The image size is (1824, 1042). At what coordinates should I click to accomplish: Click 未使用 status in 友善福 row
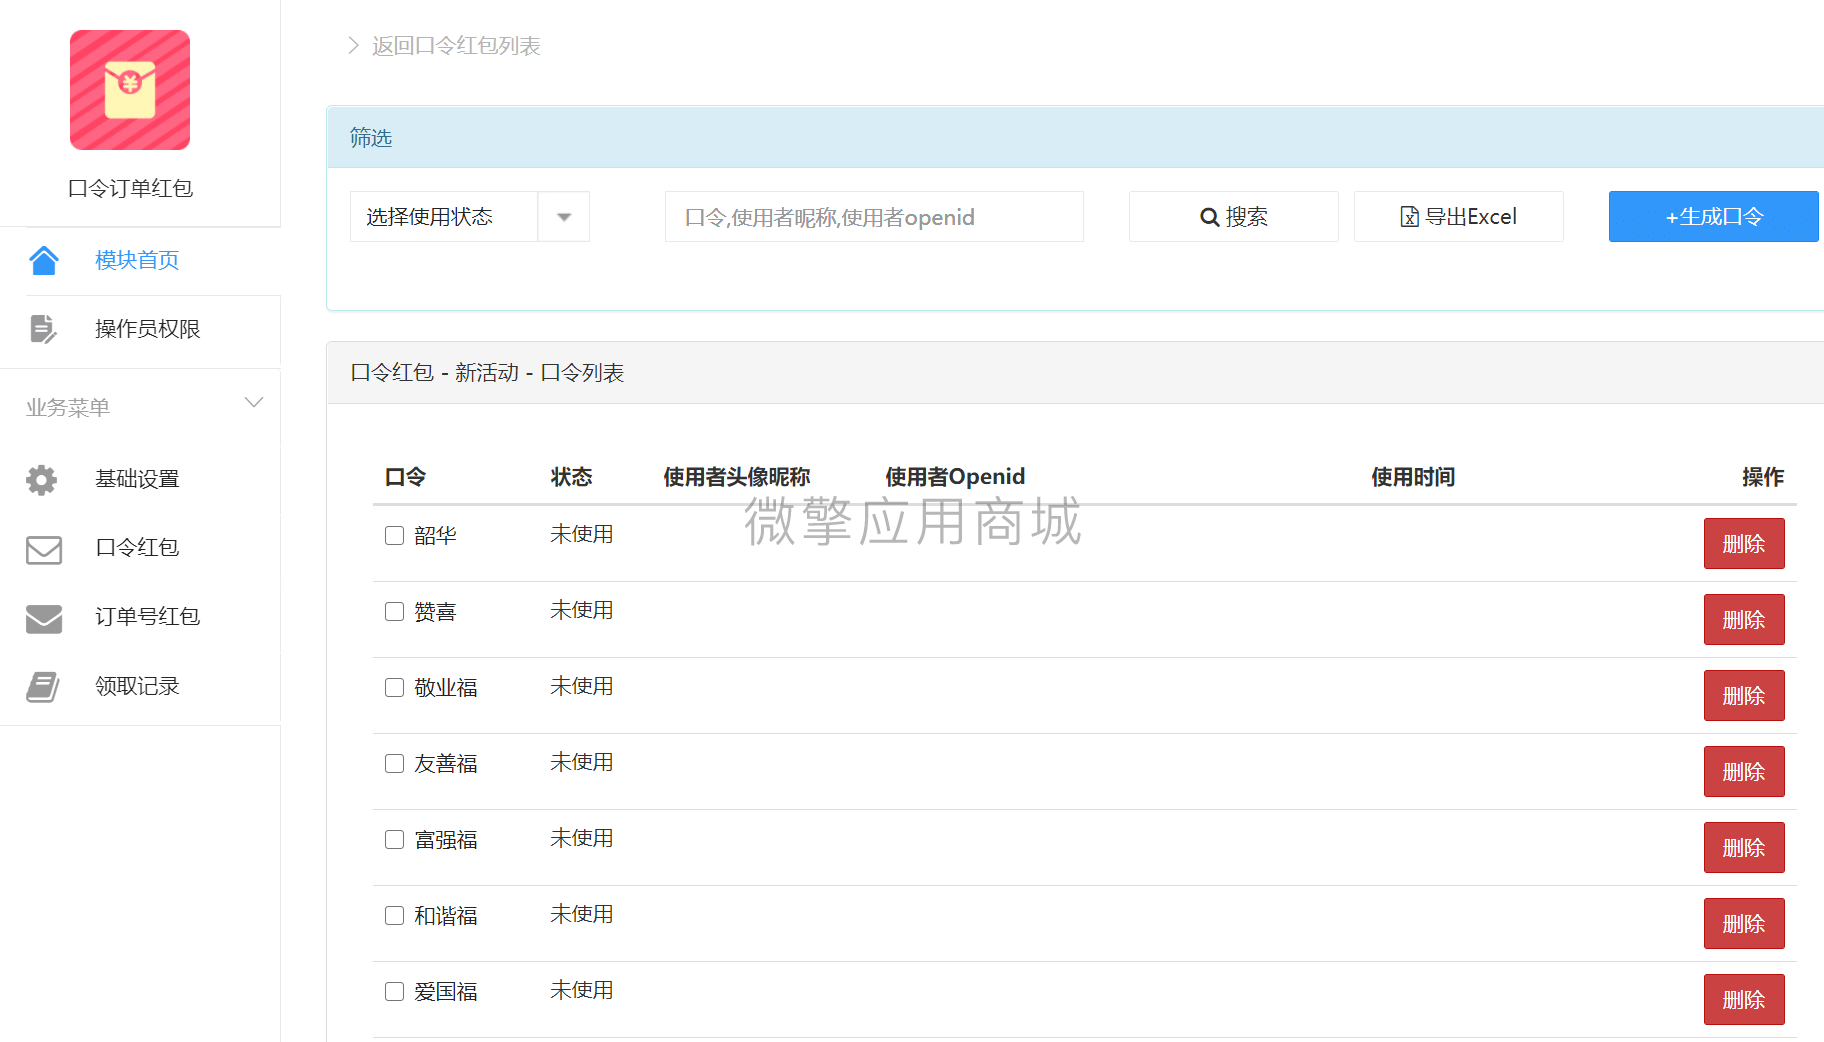[x=582, y=762]
